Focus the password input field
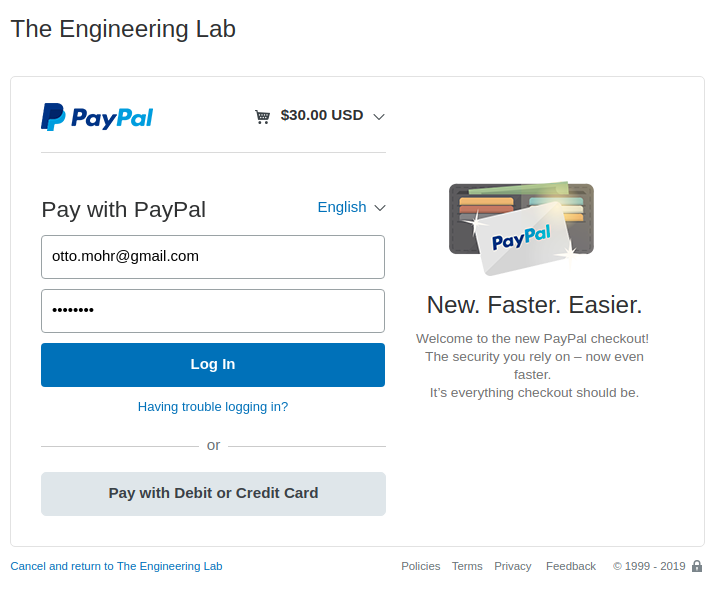The height and width of the screenshot is (591, 721). point(213,311)
